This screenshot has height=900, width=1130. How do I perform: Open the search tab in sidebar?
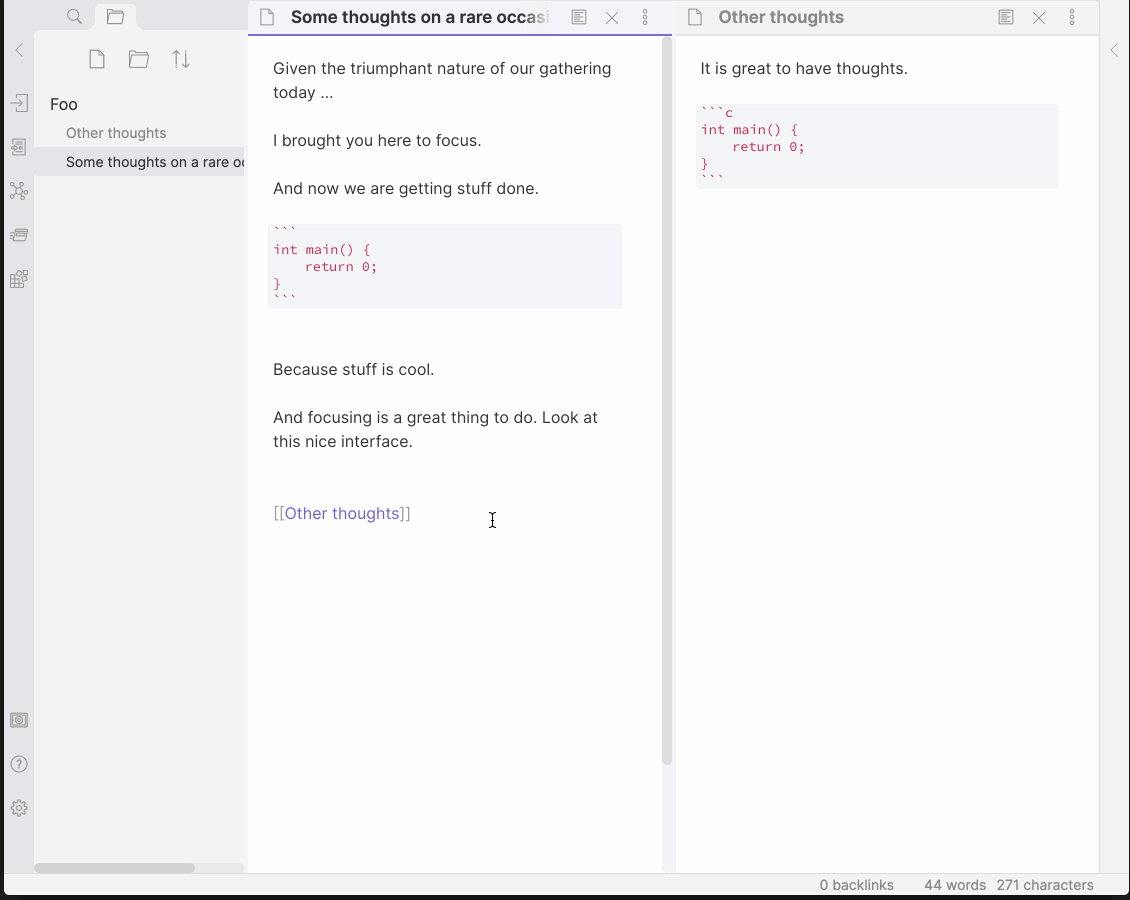(74, 16)
